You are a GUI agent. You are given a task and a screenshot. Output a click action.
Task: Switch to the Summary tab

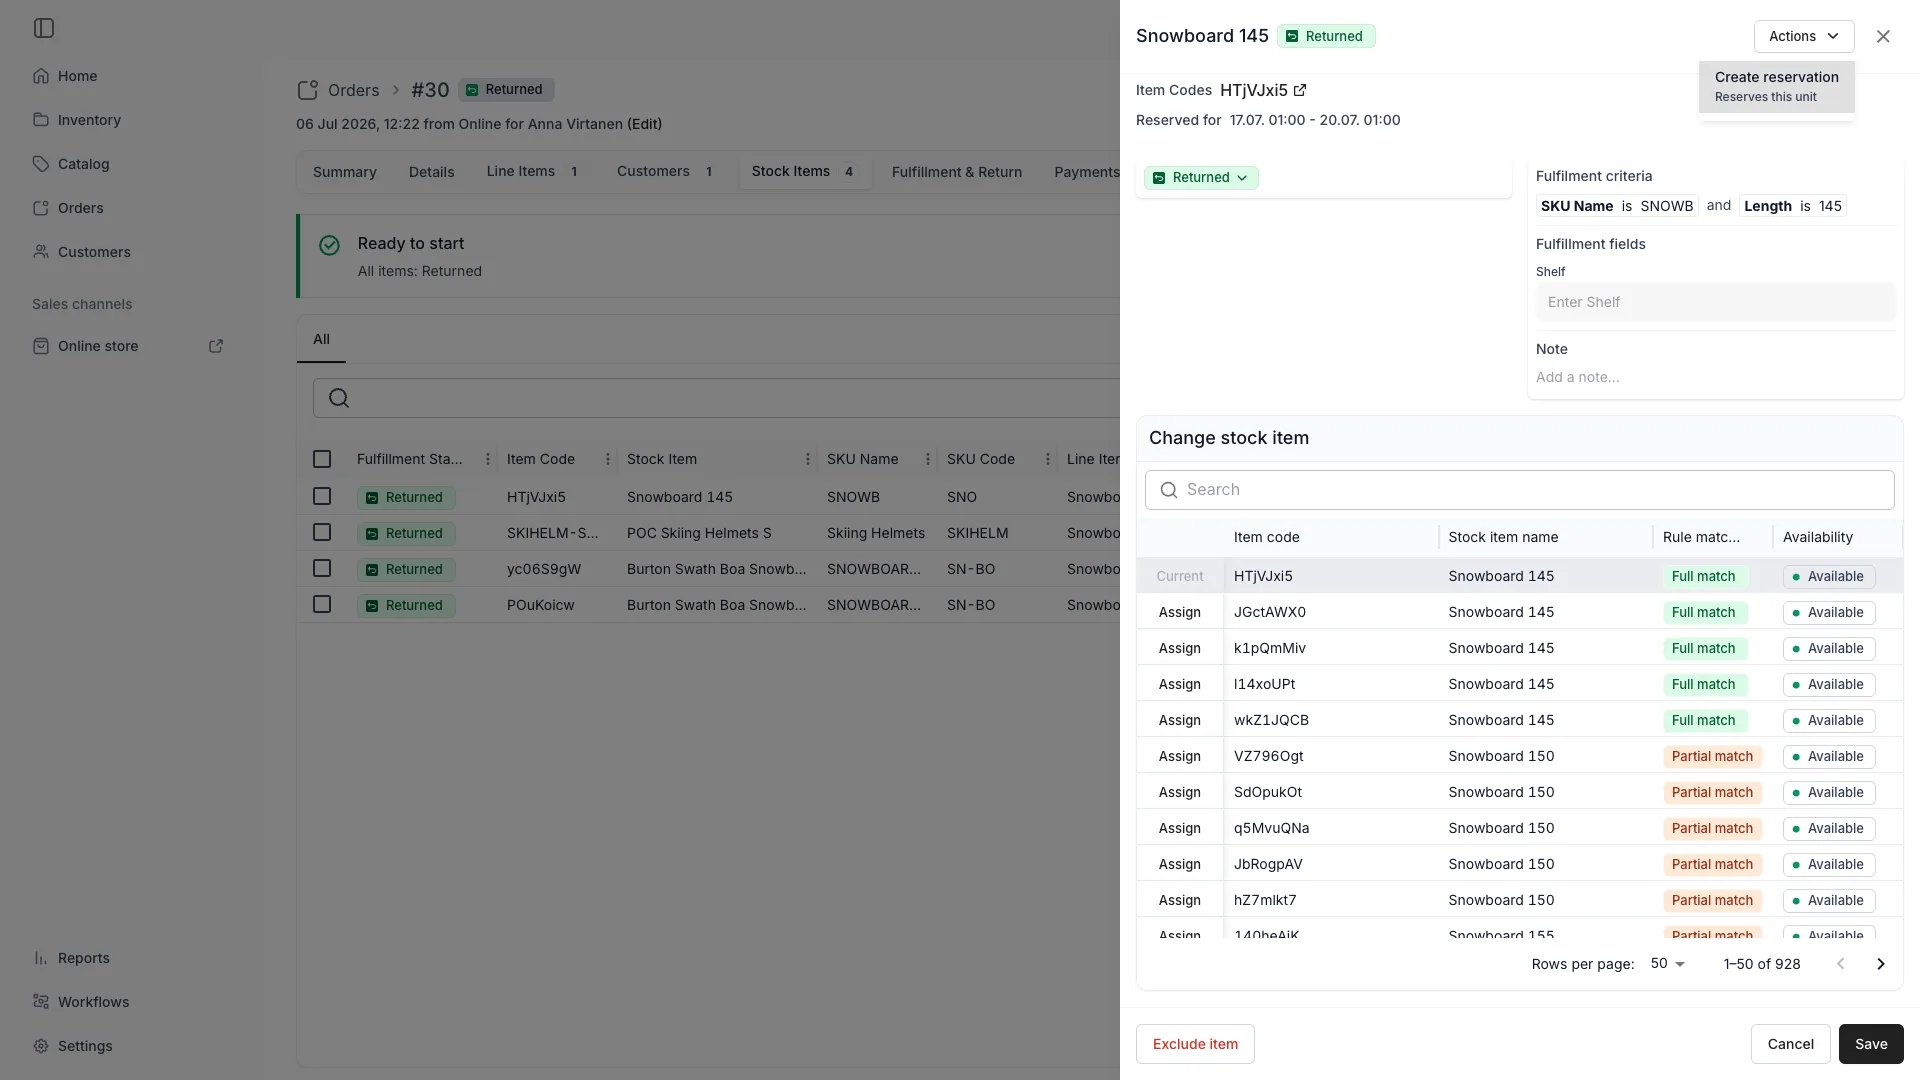[344, 172]
